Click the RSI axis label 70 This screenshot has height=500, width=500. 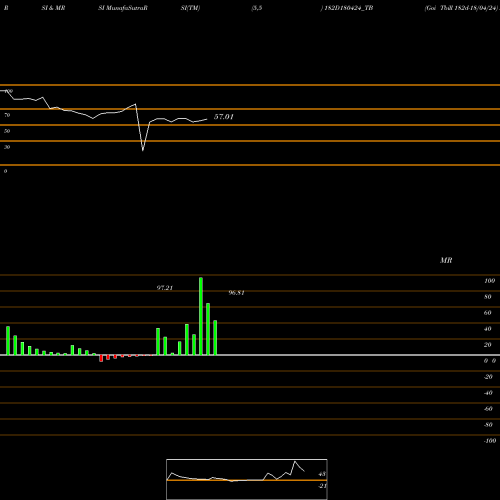(x=7, y=115)
